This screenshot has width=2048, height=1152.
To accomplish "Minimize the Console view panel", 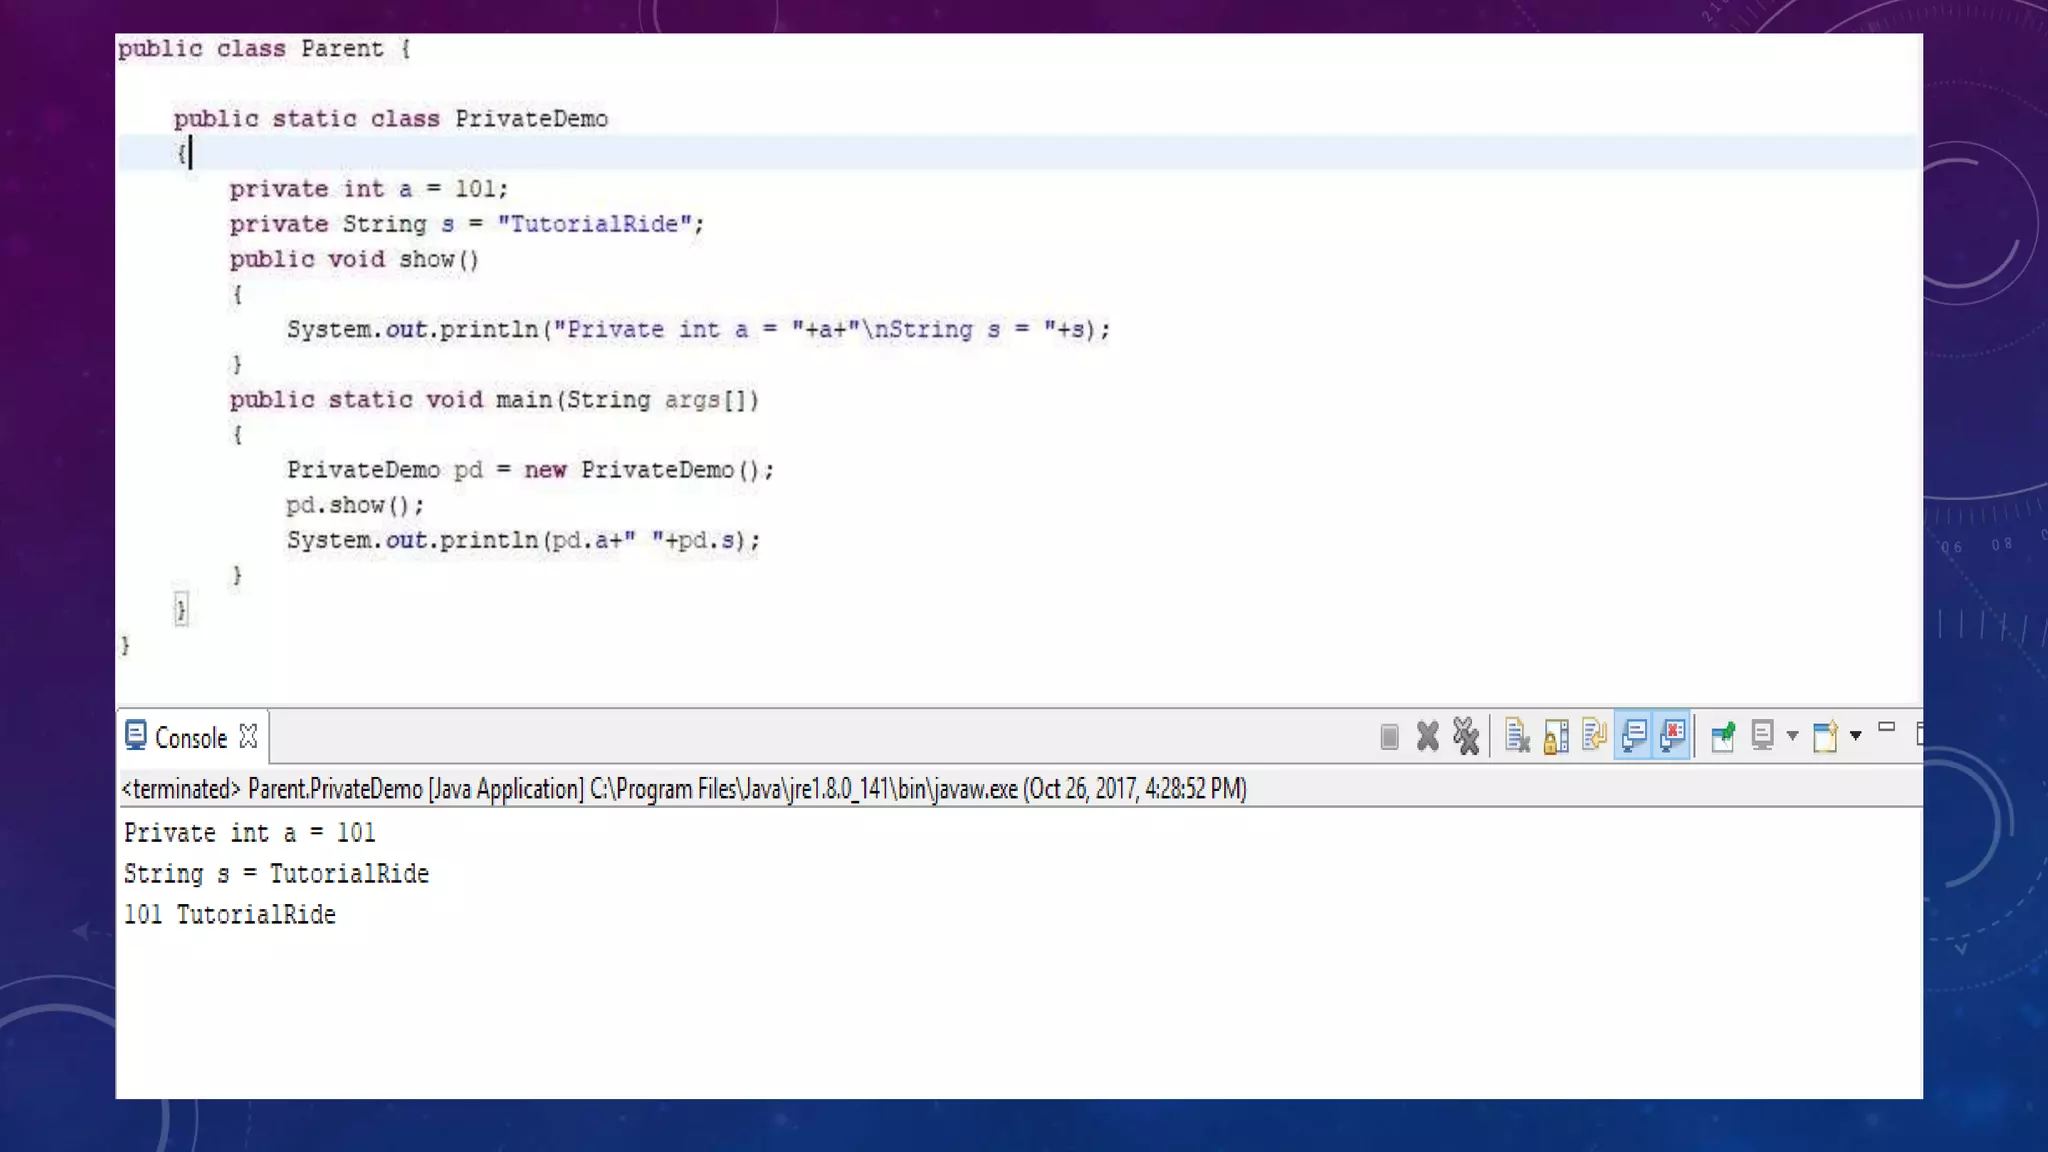I will pos(1886,728).
